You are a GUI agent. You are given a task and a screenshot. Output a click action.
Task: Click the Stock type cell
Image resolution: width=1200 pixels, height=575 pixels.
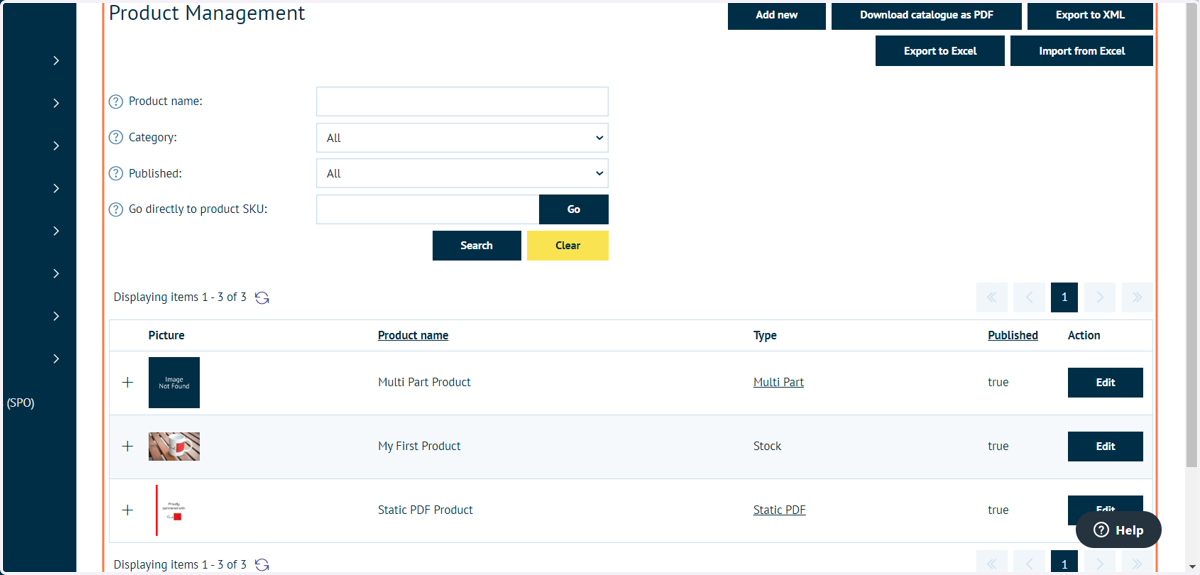click(x=767, y=446)
